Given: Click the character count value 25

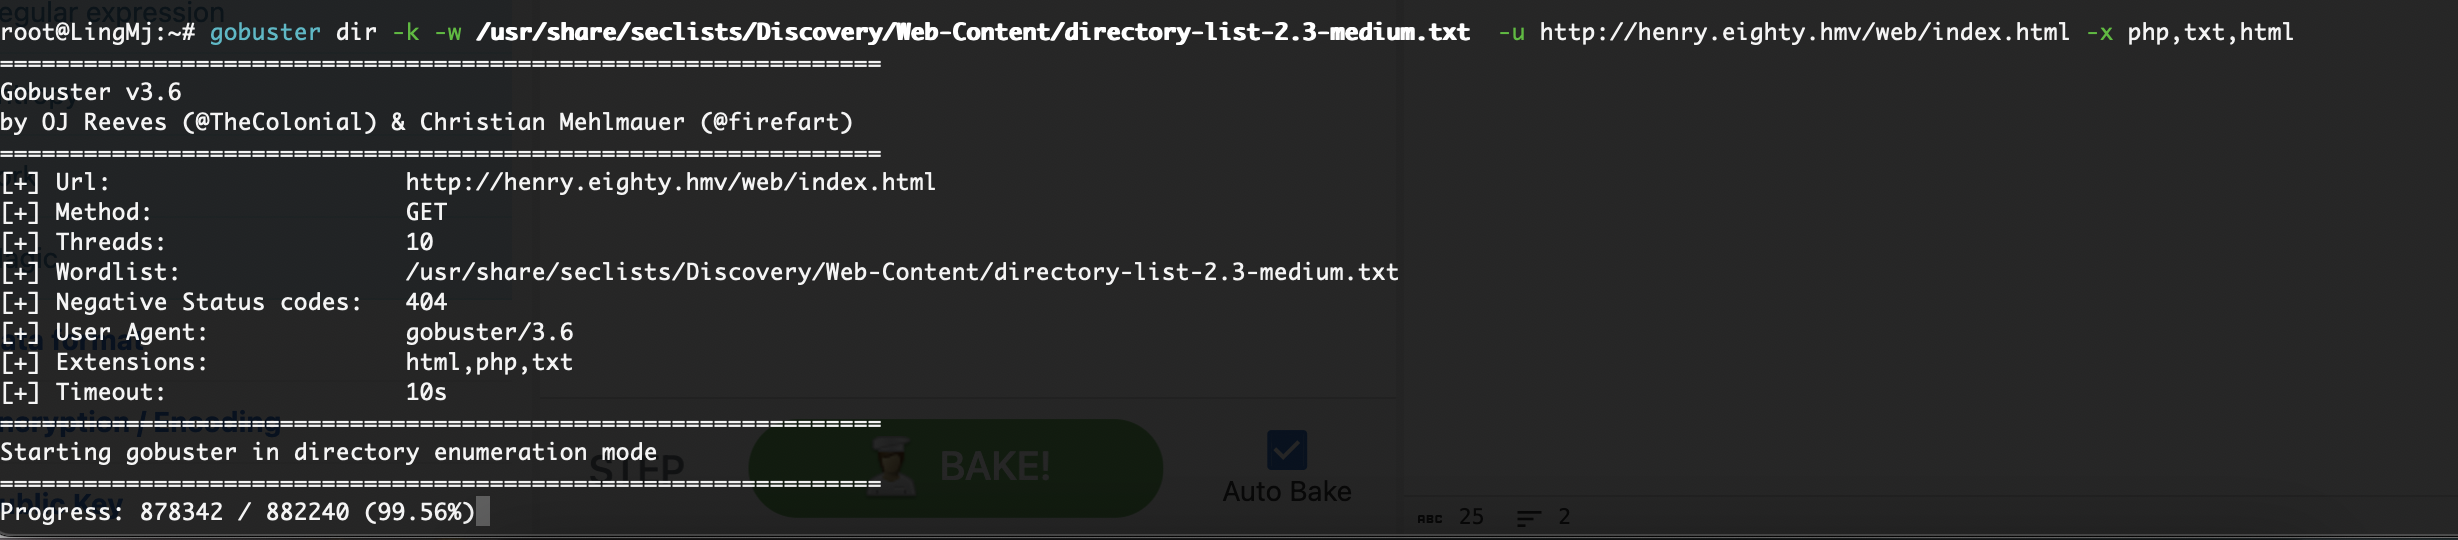Looking at the screenshot, I should 1471,517.
